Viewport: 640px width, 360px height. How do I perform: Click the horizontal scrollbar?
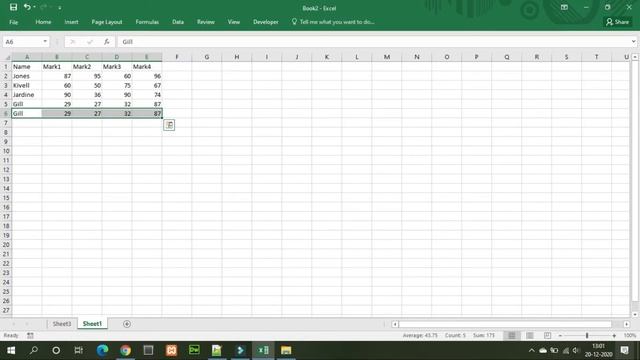click(505, 324)
